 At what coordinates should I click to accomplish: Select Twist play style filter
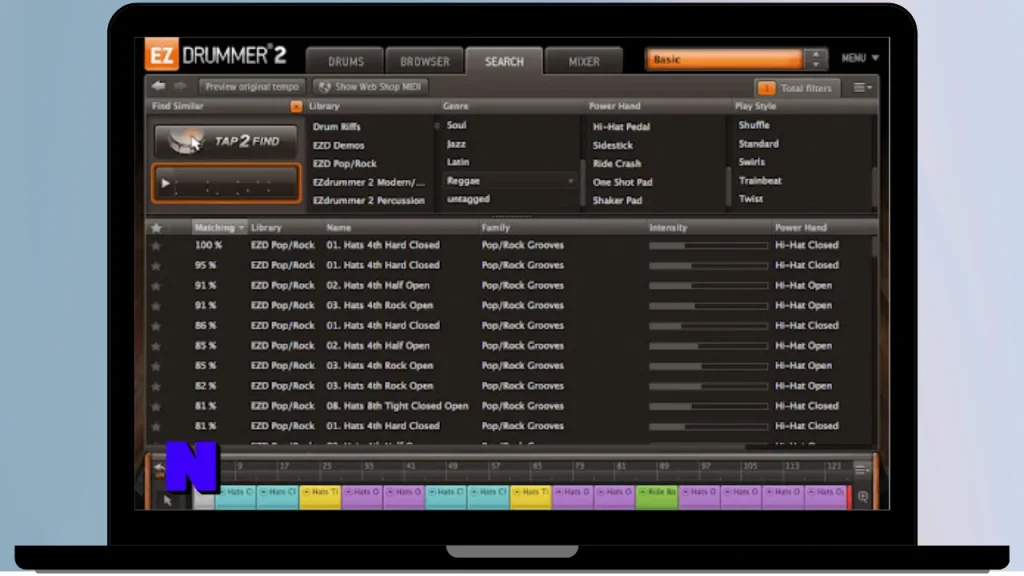pyautogui.click(x=750, y=199)
